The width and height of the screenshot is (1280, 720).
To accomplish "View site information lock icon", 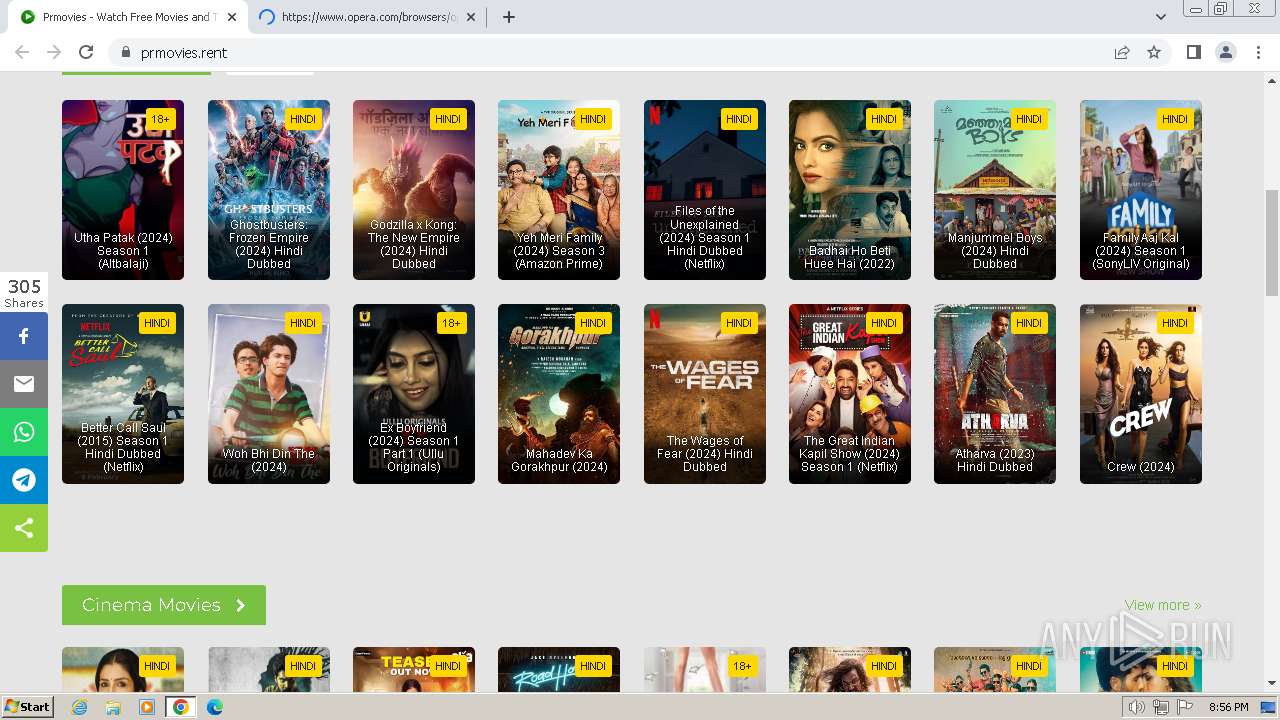I will click(125, 52).
